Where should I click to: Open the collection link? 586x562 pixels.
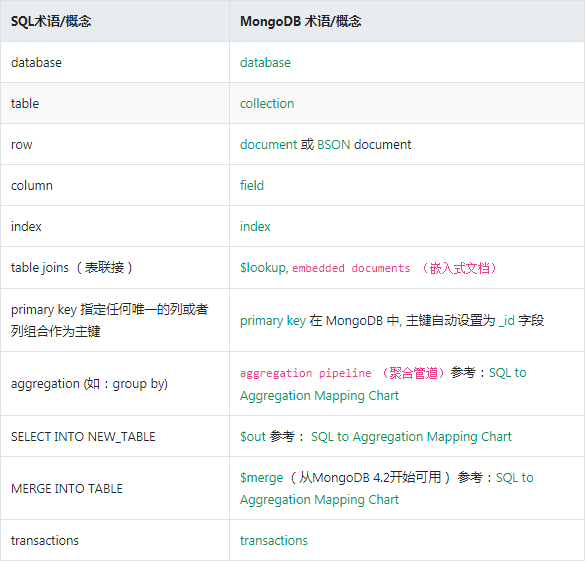(267, 104)
